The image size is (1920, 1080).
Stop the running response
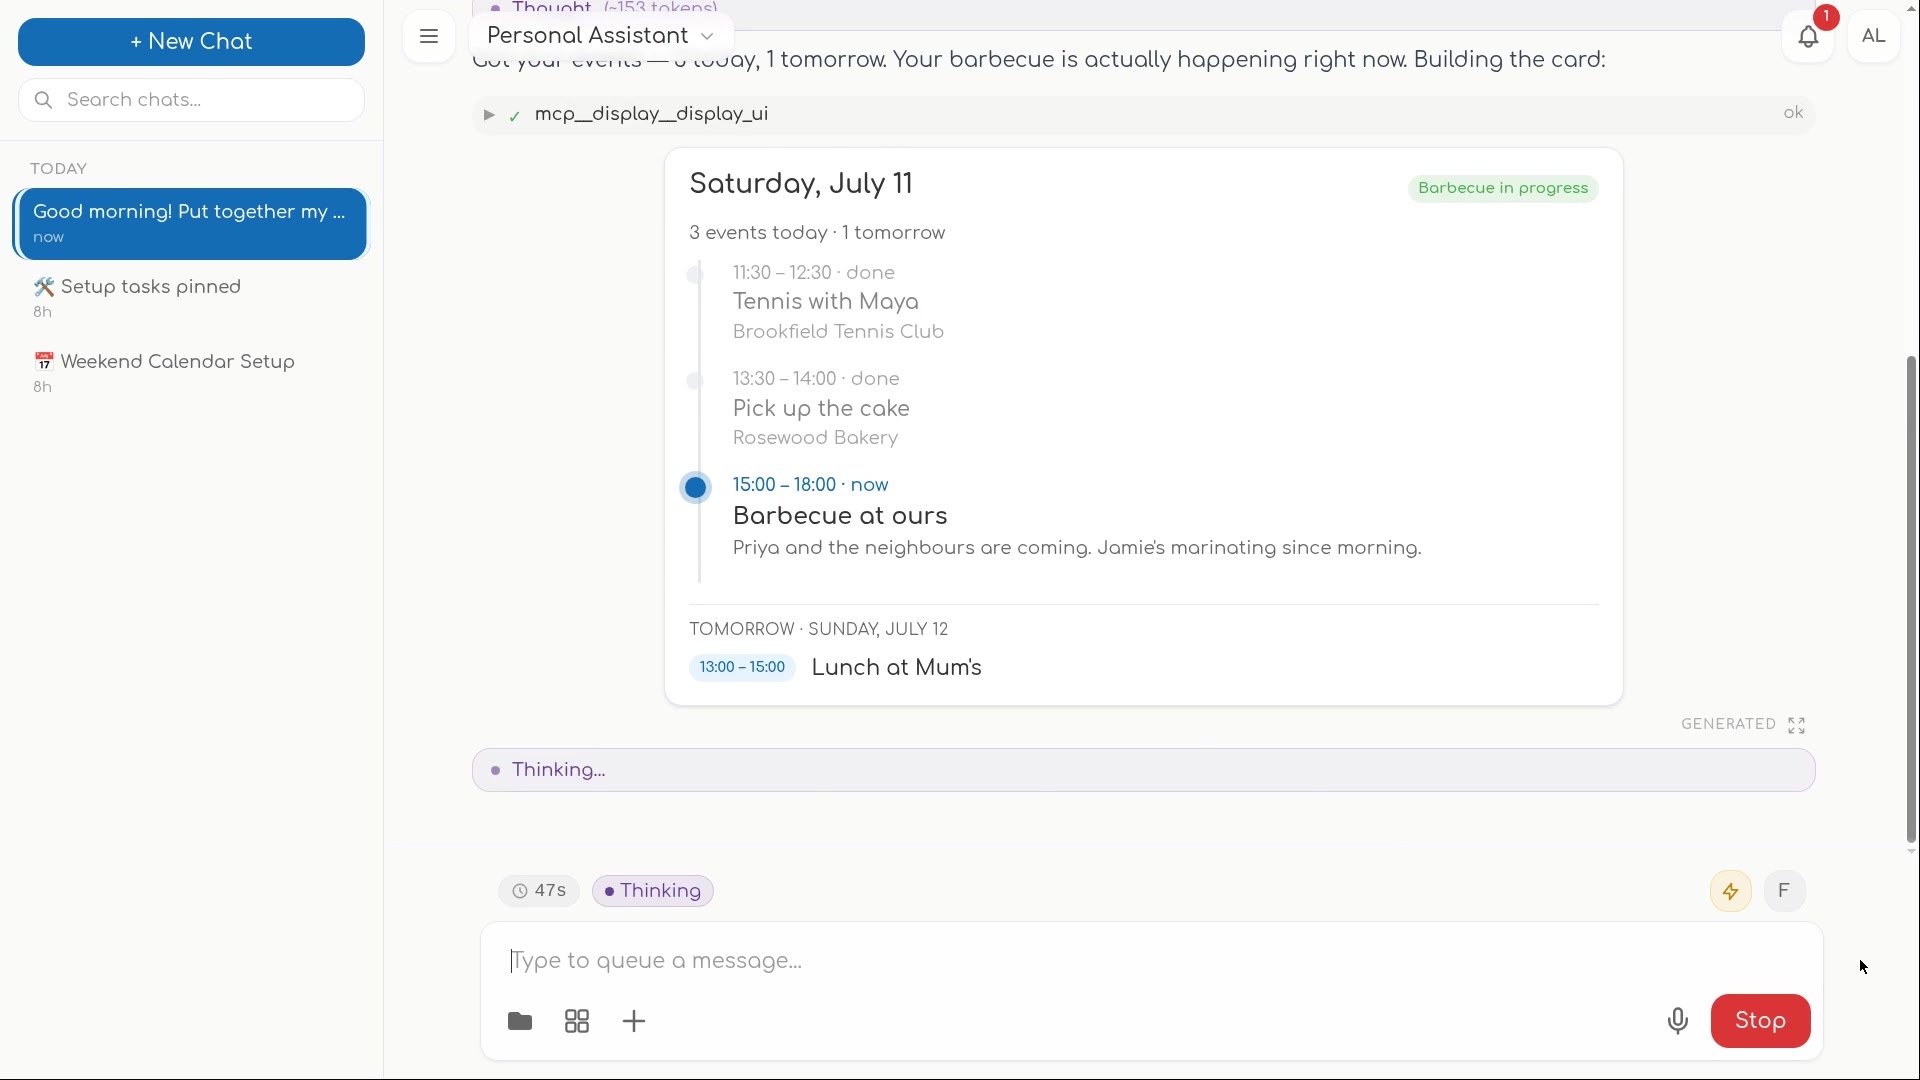pos(1760,1021)
